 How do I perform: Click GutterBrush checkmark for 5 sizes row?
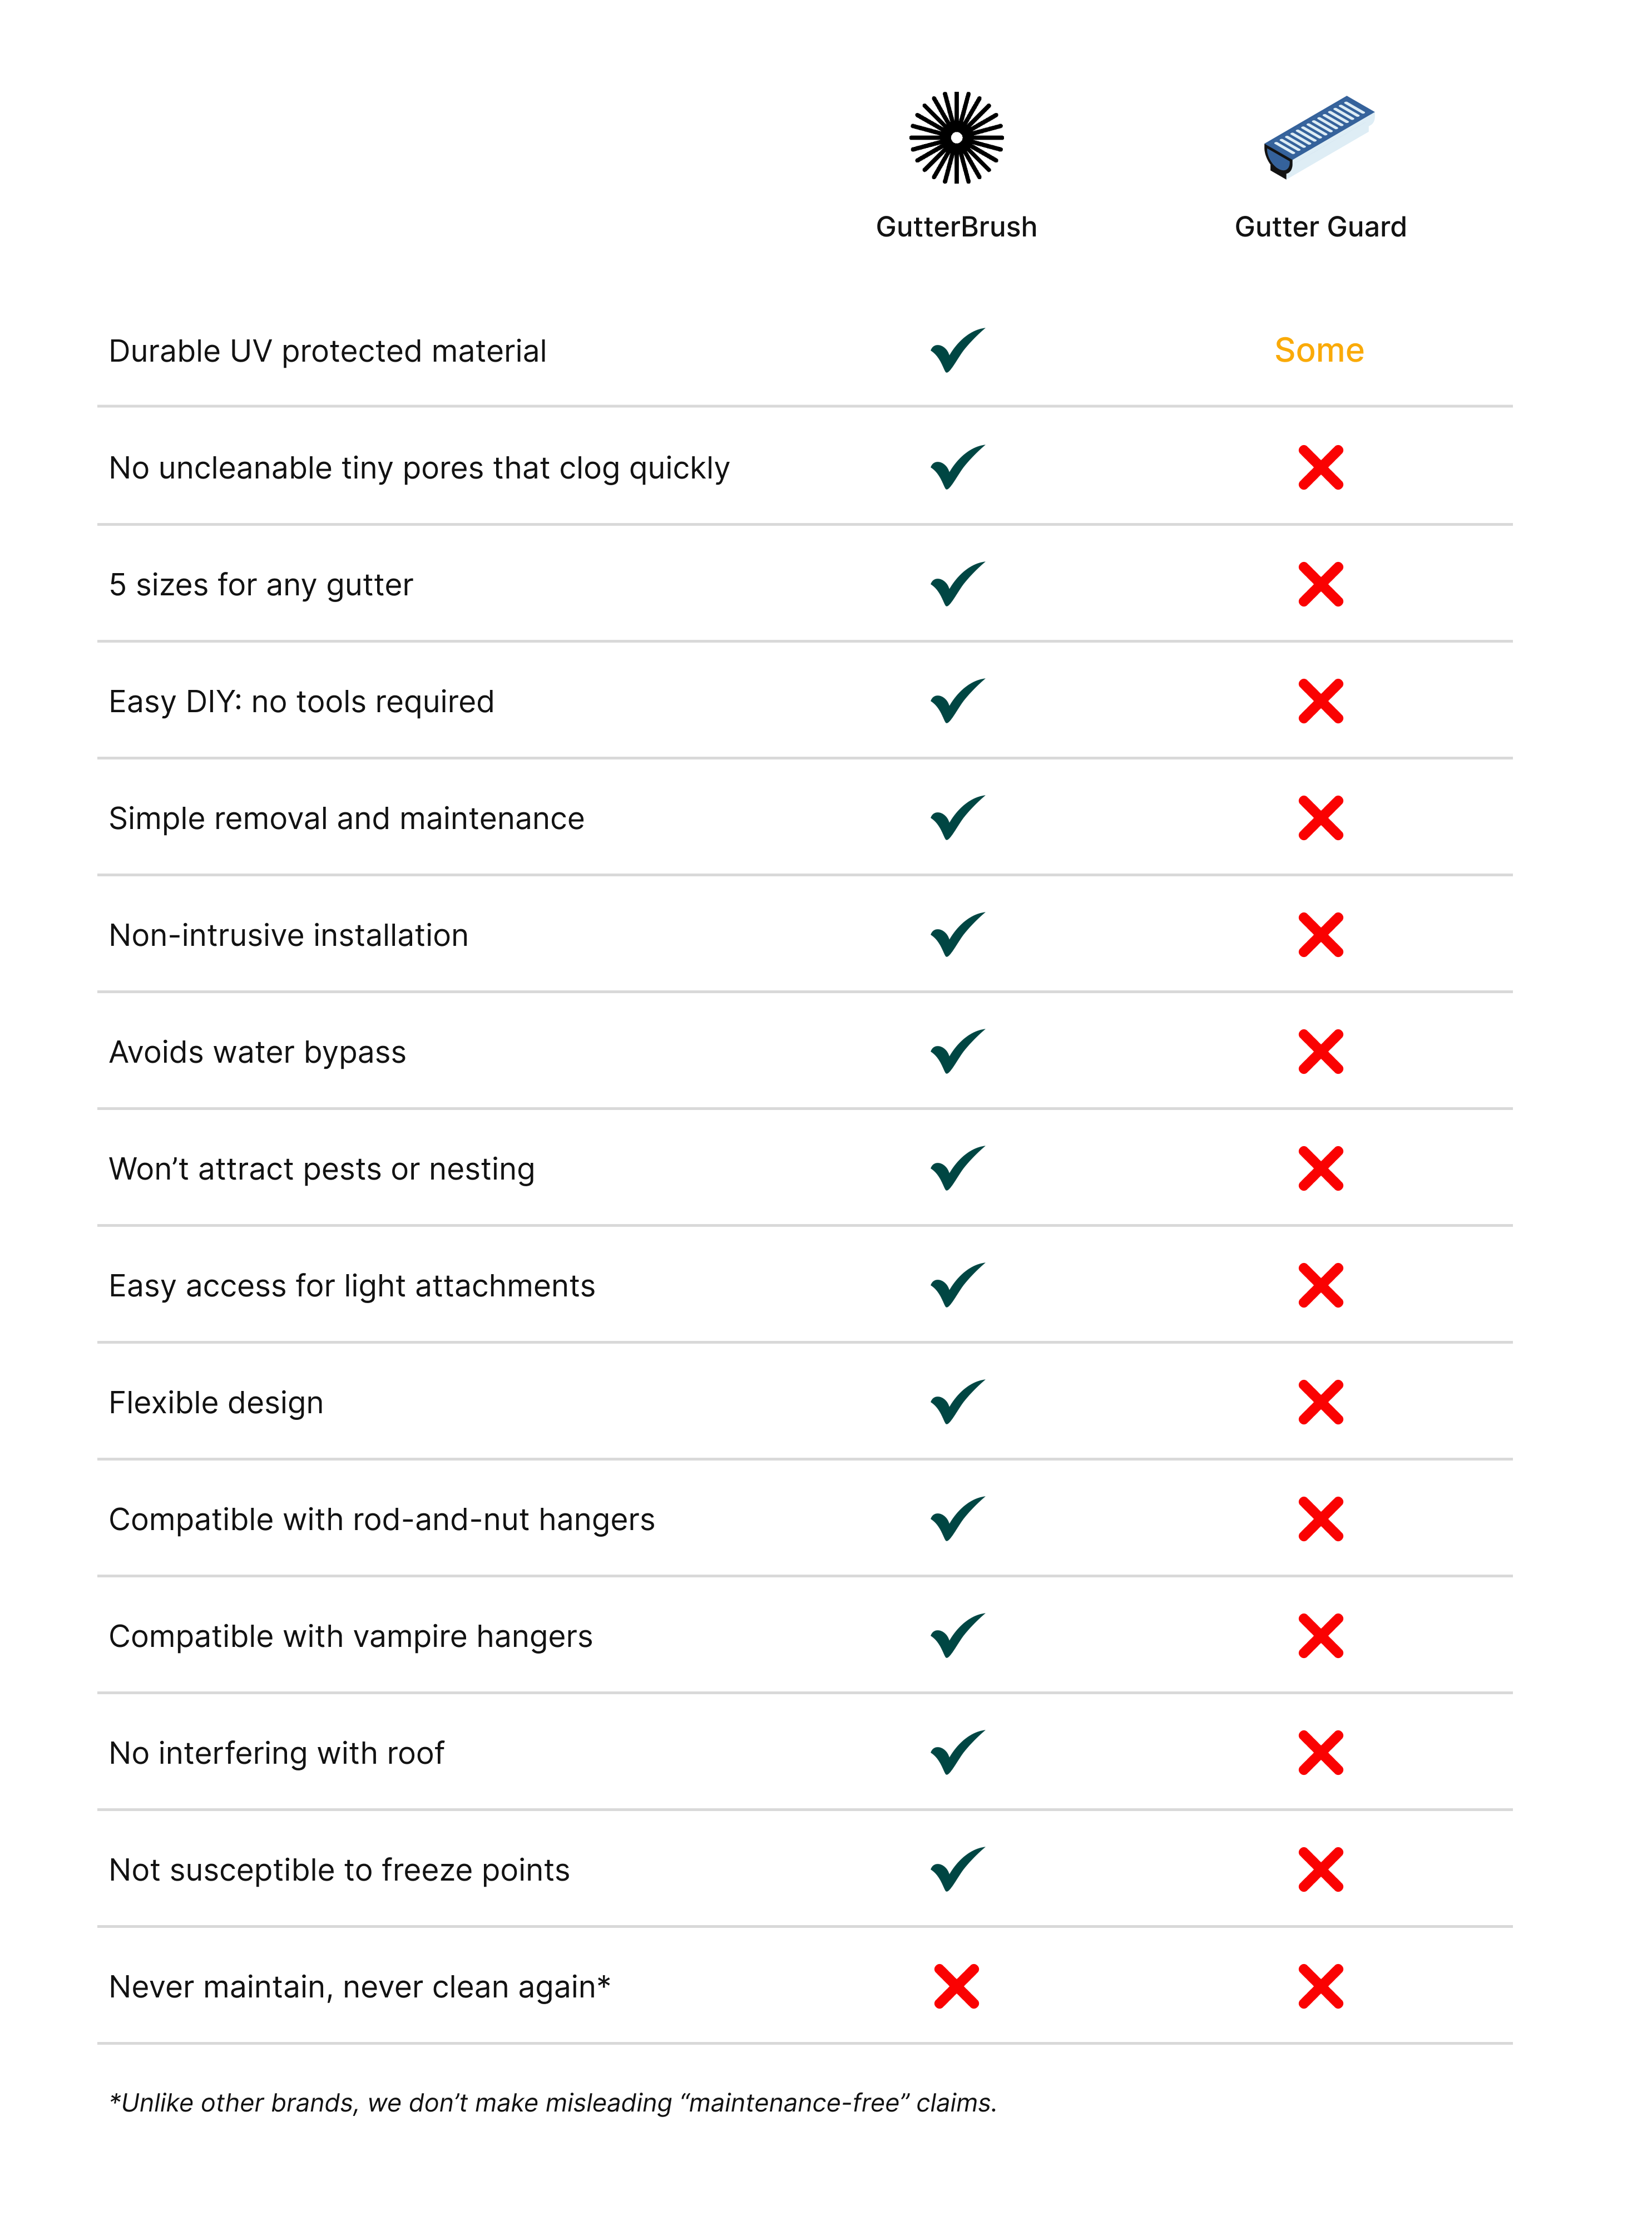957,585
